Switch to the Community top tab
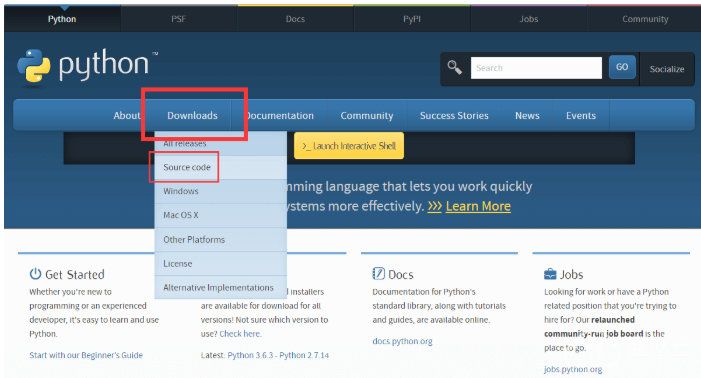This screenshot has width=701, height=378. coord(645,19)
